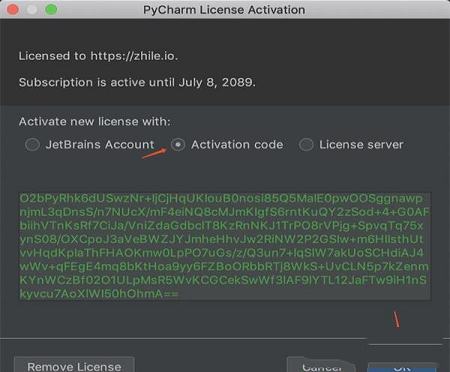
Task: Click the subscription active until 2089 text
Action: [x=137, y=82]
